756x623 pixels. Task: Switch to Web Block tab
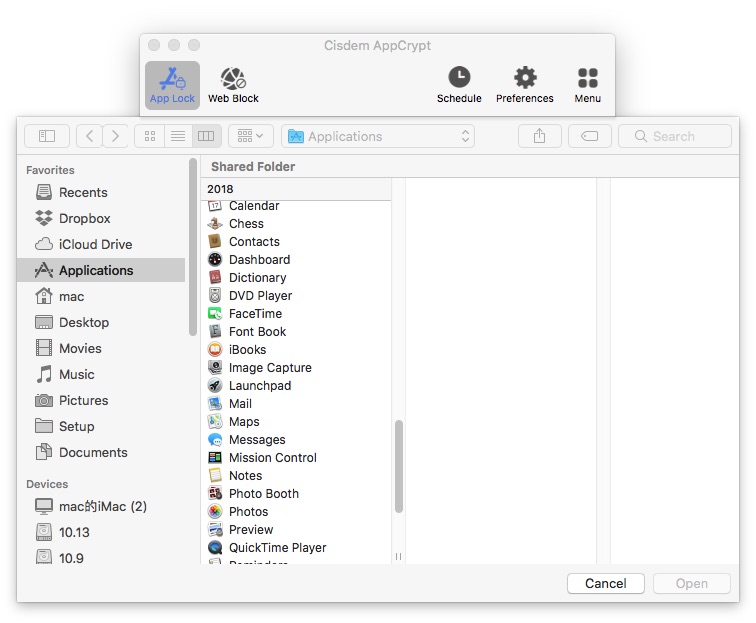(x=233, y=85)
